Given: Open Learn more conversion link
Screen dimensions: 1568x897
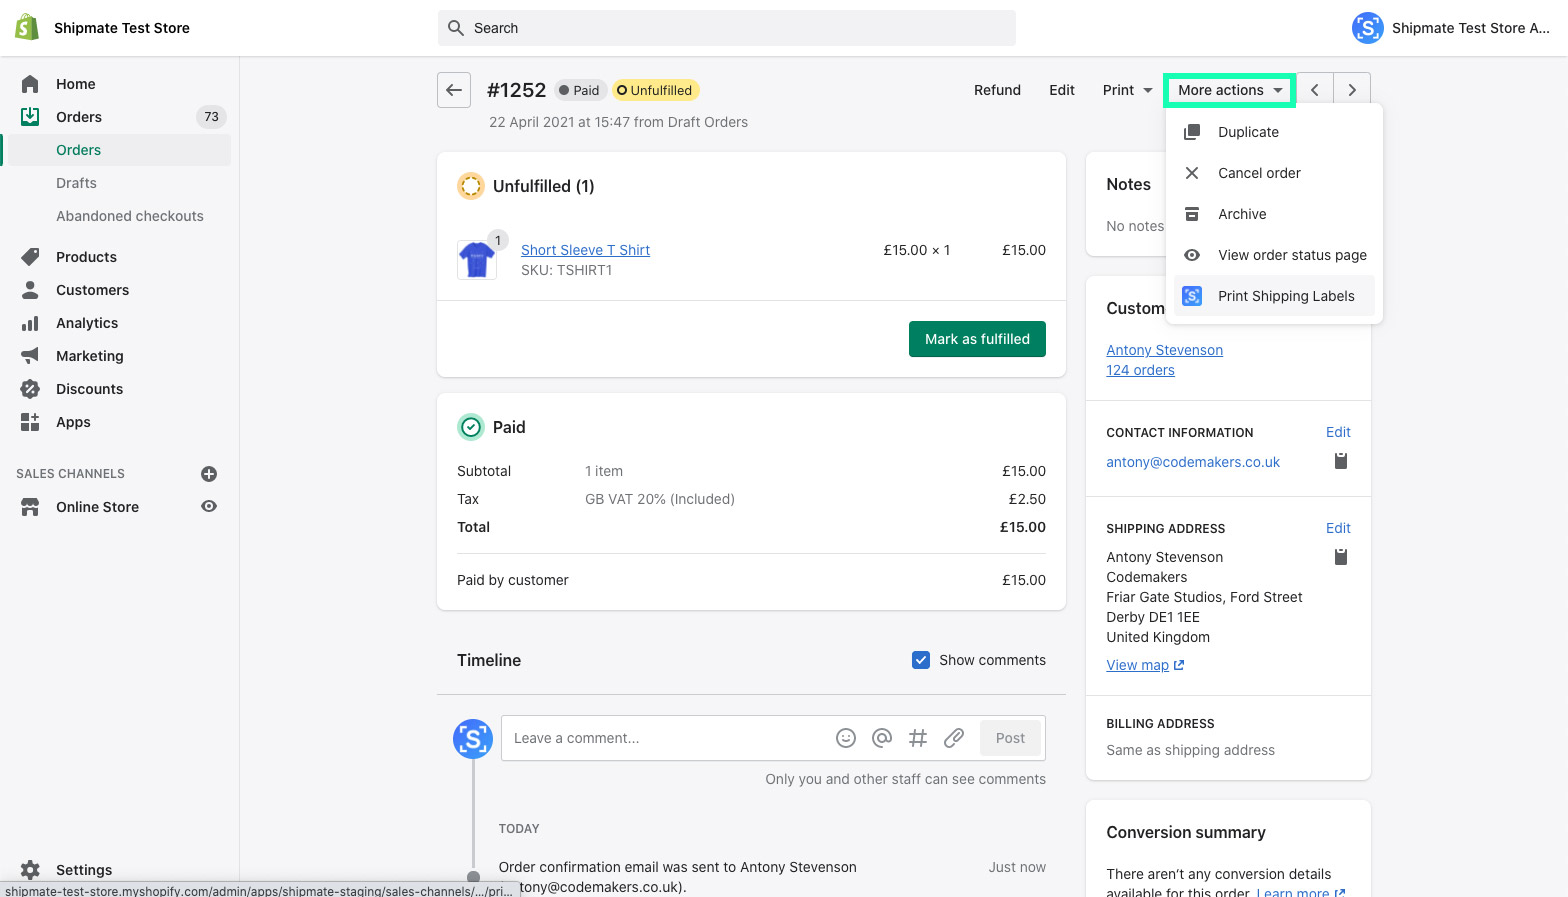Looking at the screenshot, I should pyautogui.click(x=1301, y=891).
